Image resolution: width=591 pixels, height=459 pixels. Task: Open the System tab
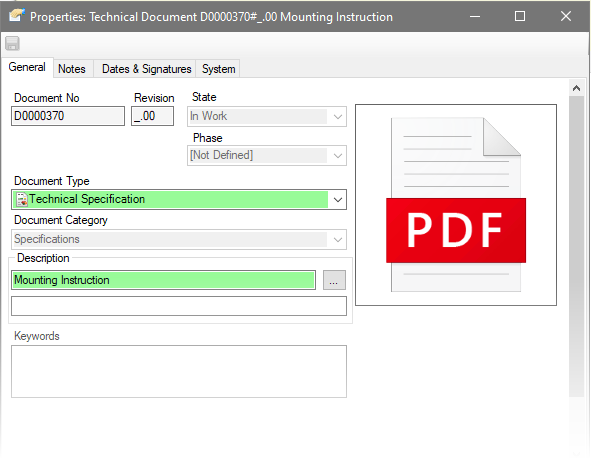click(x=218, y=69)
